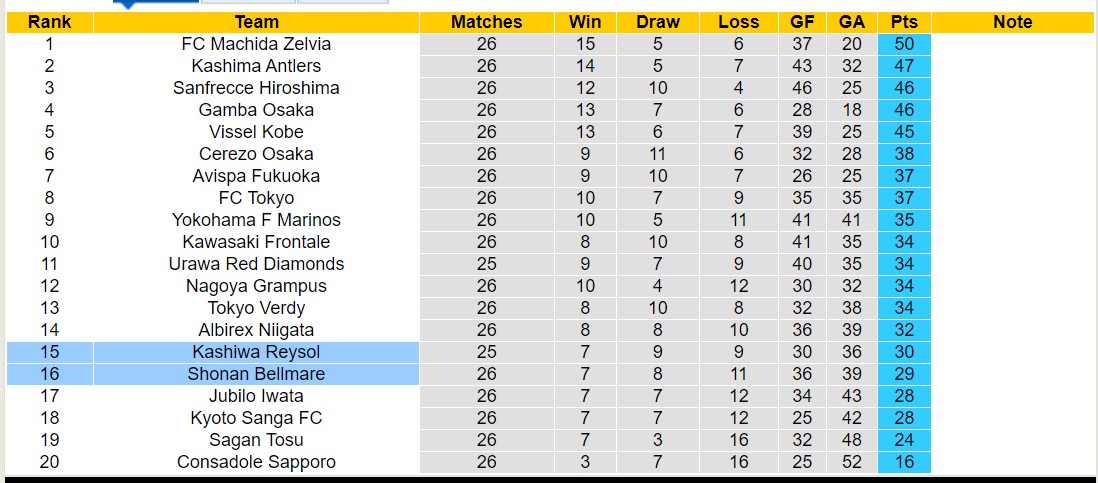
Task: Click Sagan Tosu's 24 points cell
Action: [904, 440]
